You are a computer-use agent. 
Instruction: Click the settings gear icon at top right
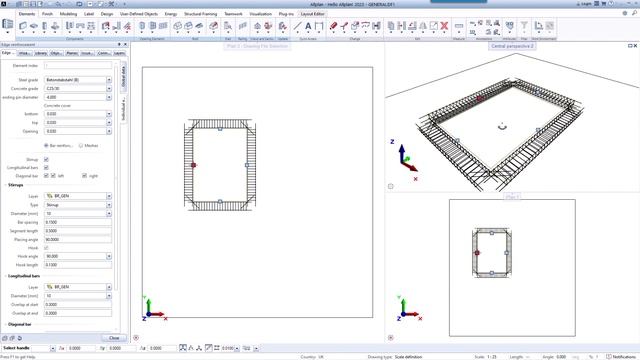[x=625, y=13]
